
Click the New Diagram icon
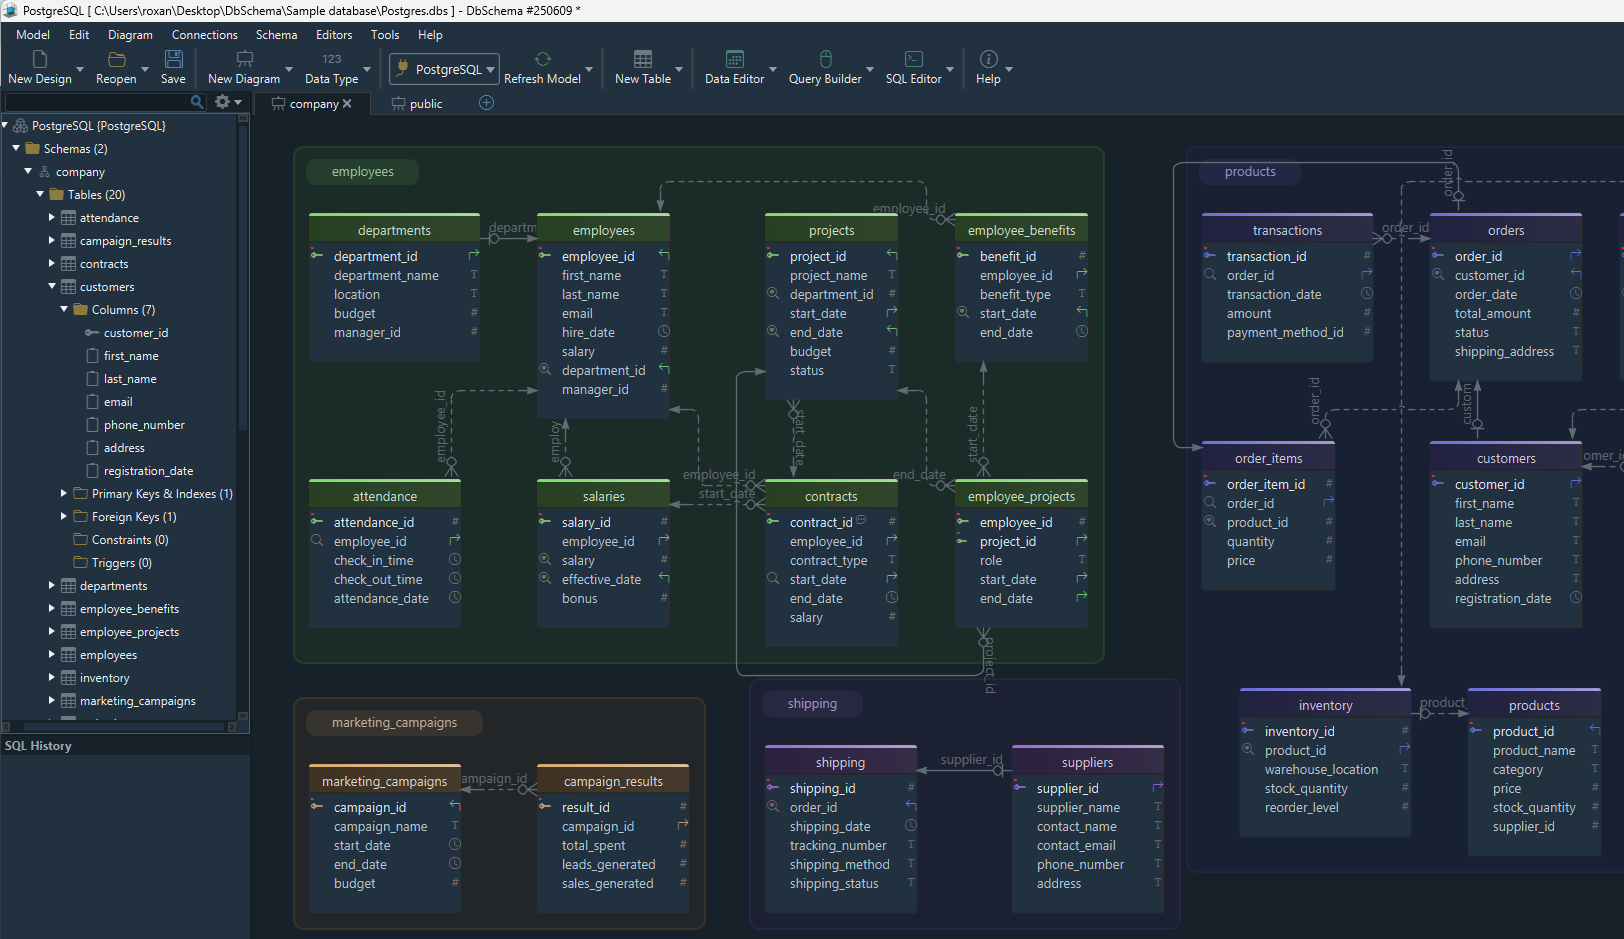coord(244,59)
